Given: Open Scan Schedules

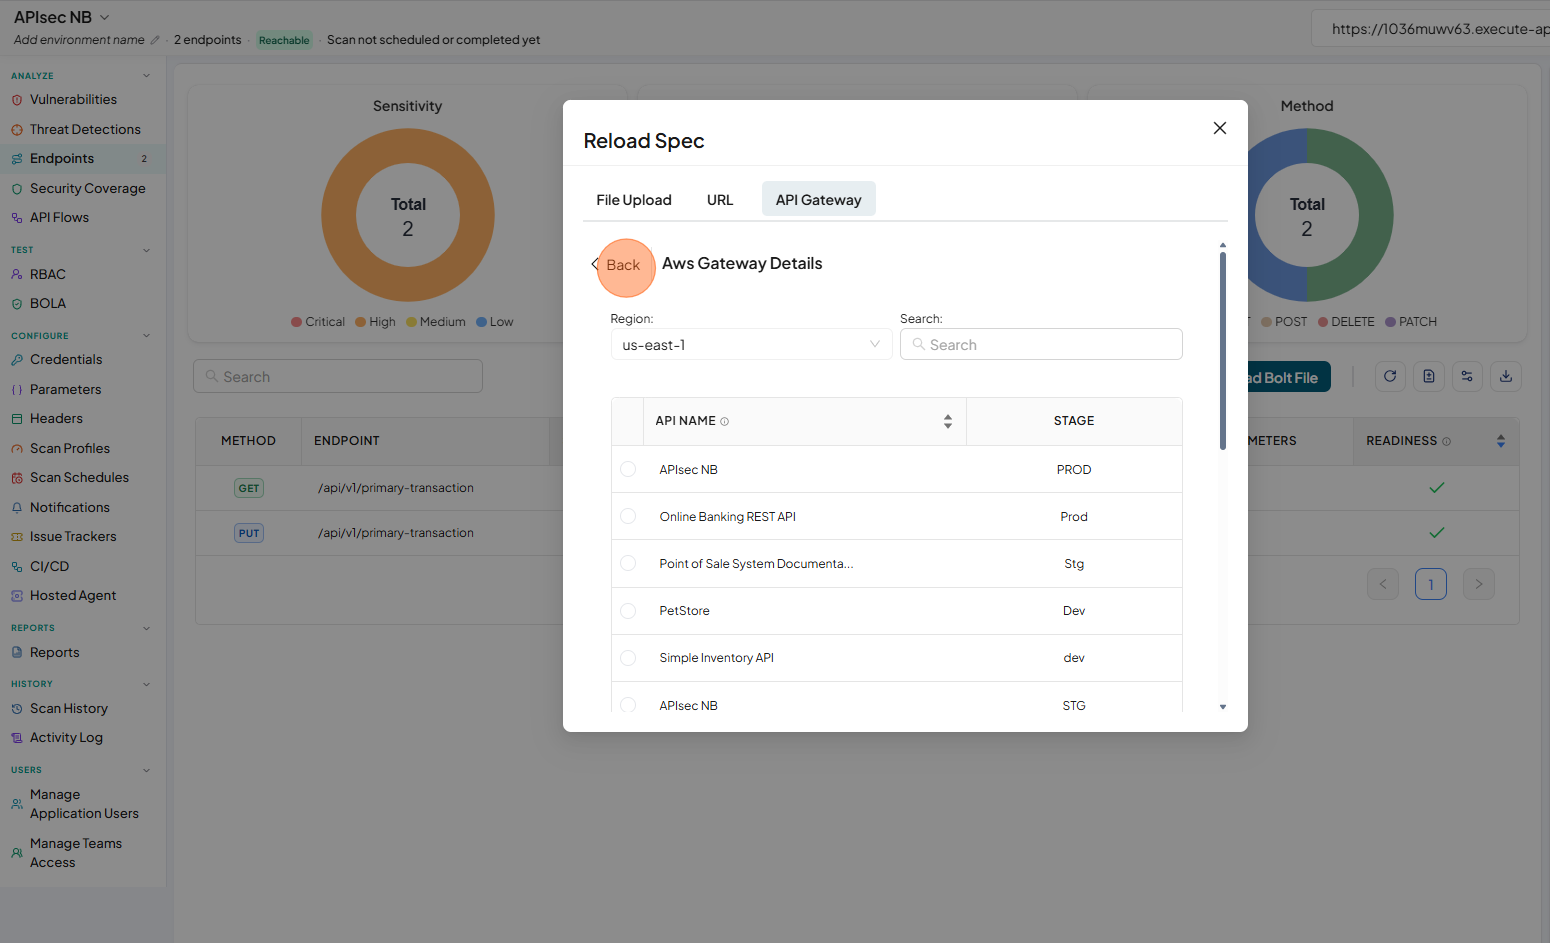Looking at the screenshot, I should (79, 478).
